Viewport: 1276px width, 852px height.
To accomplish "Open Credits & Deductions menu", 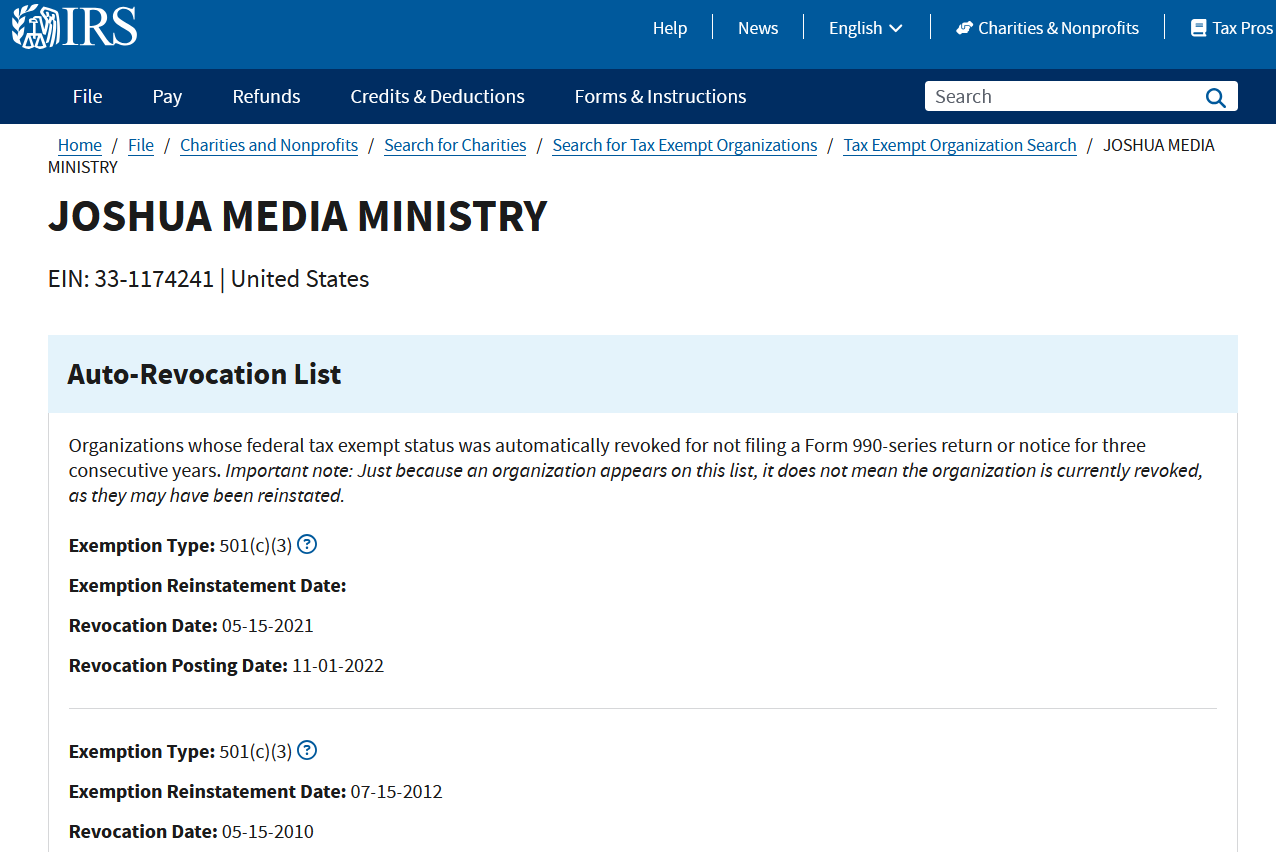I will coord(437,96).
